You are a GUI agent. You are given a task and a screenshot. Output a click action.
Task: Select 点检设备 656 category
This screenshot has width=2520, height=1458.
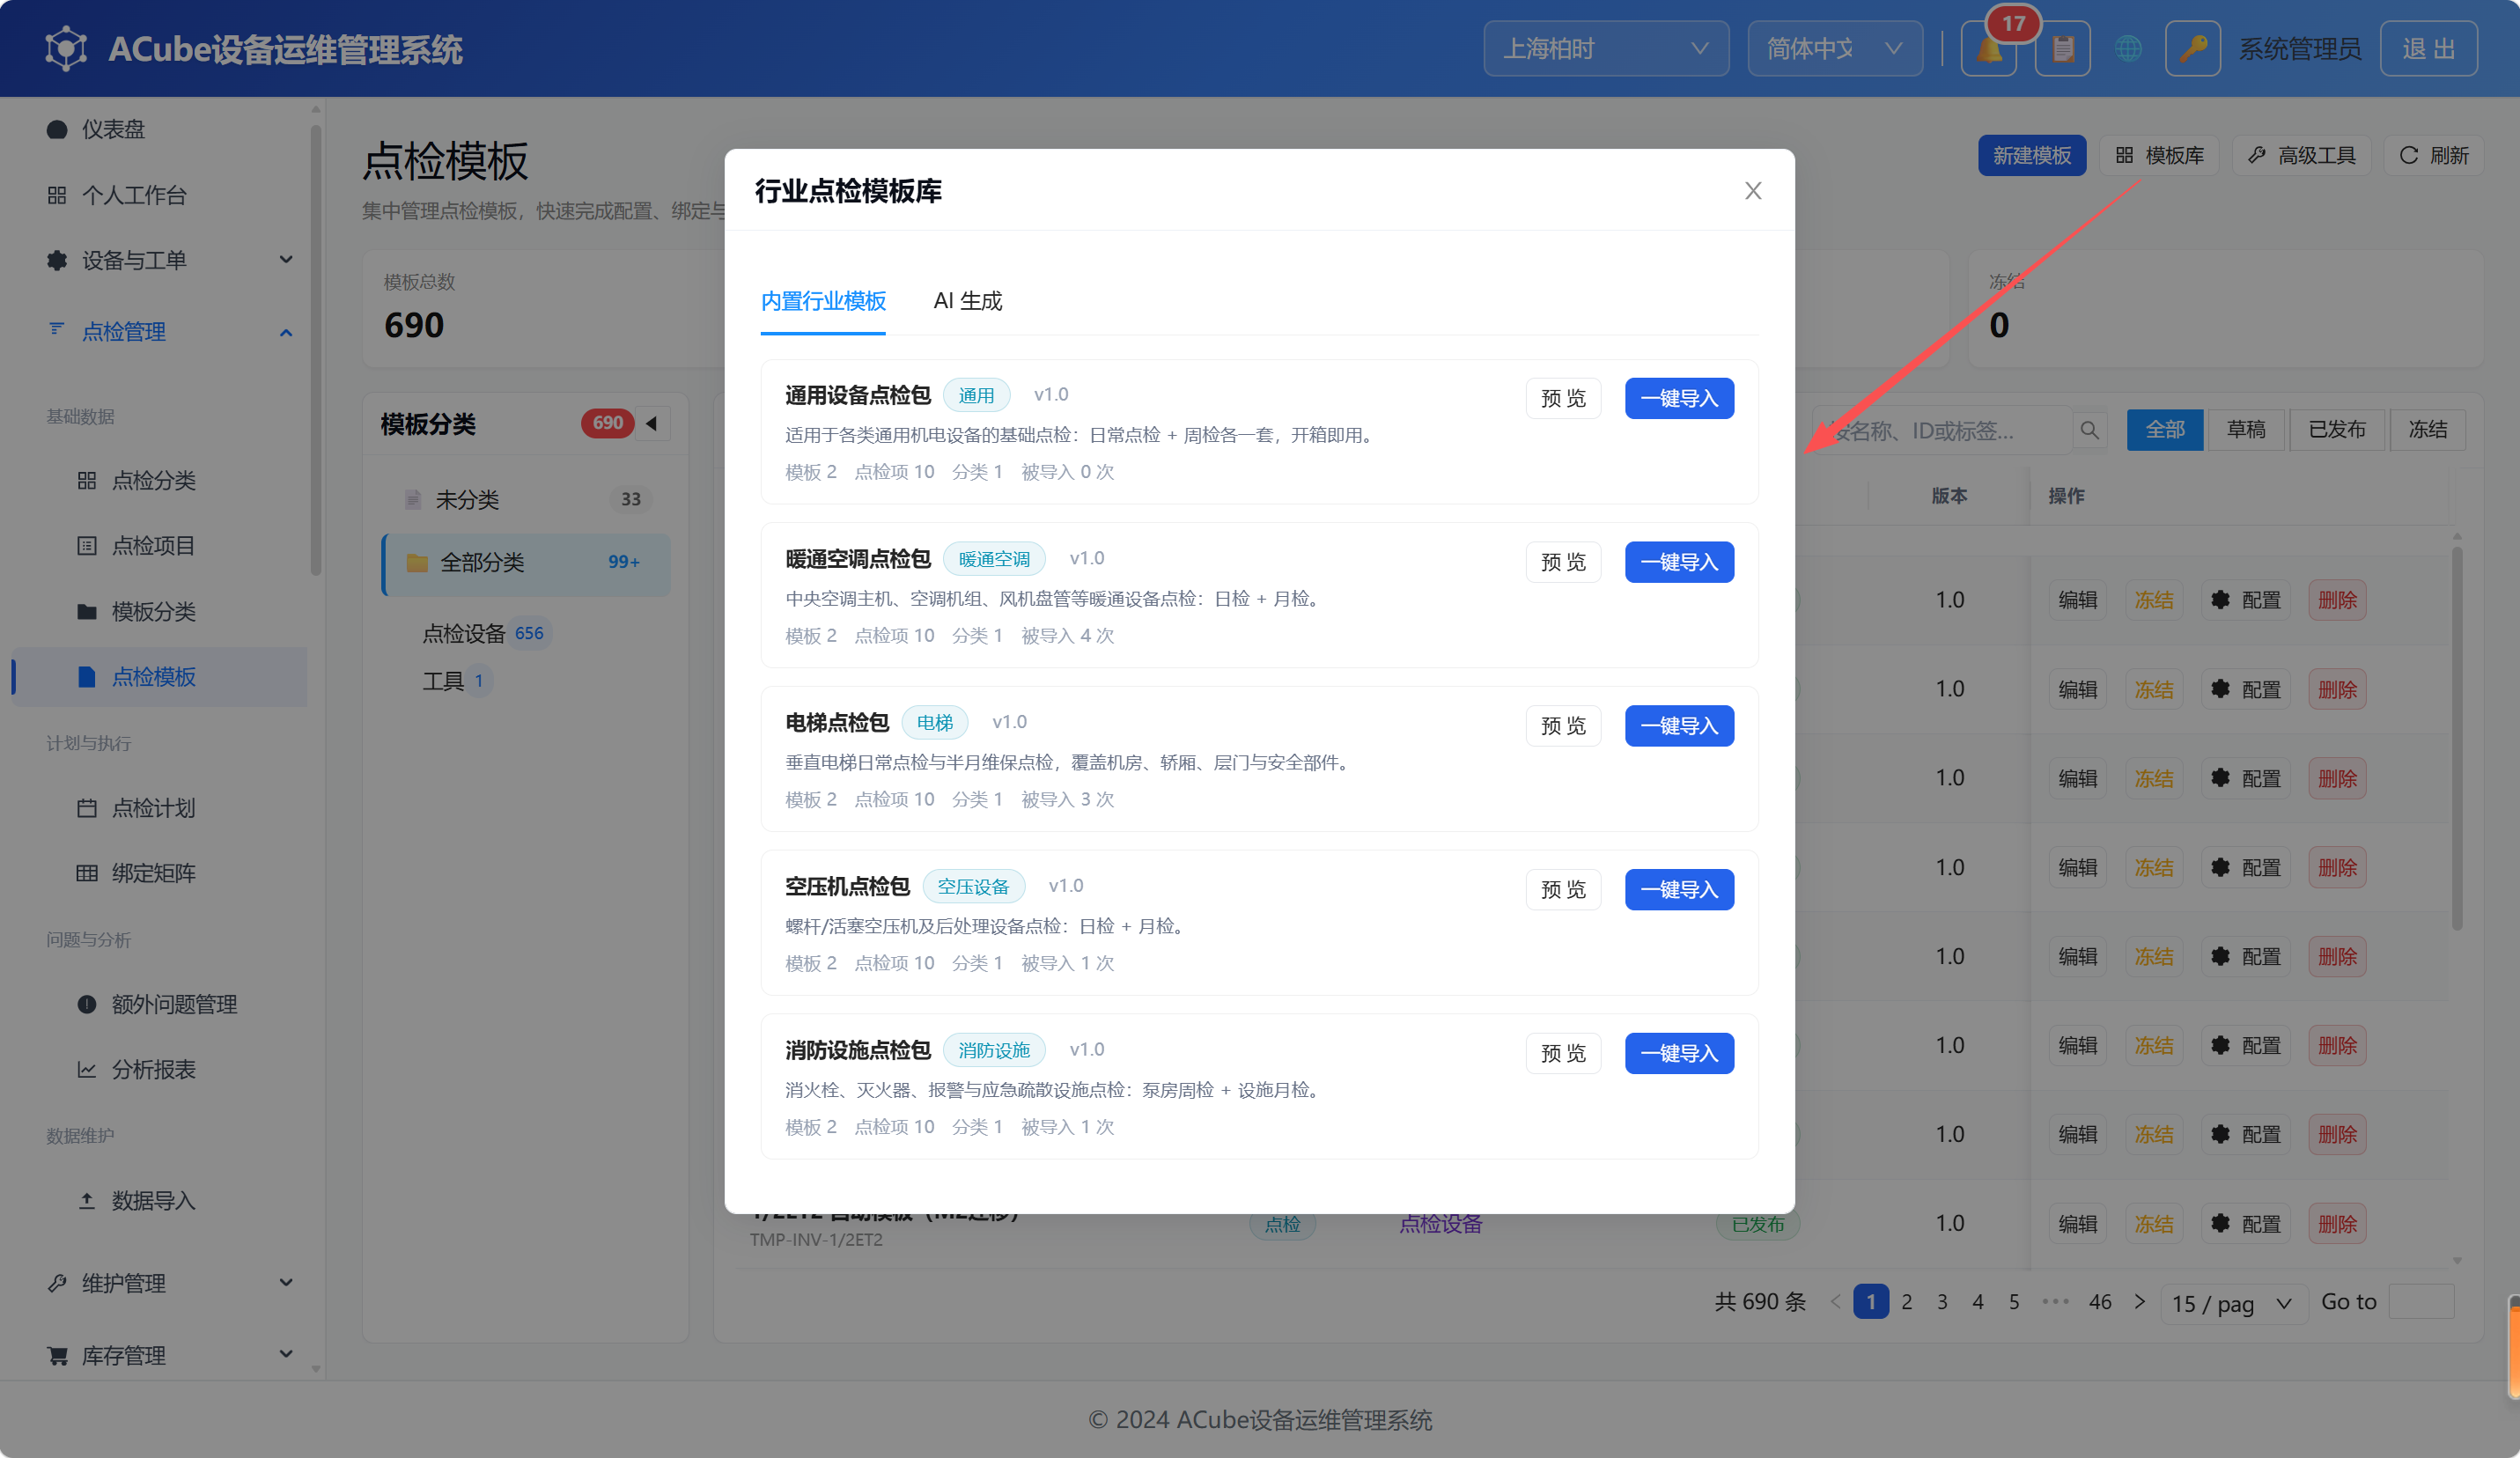485,633
